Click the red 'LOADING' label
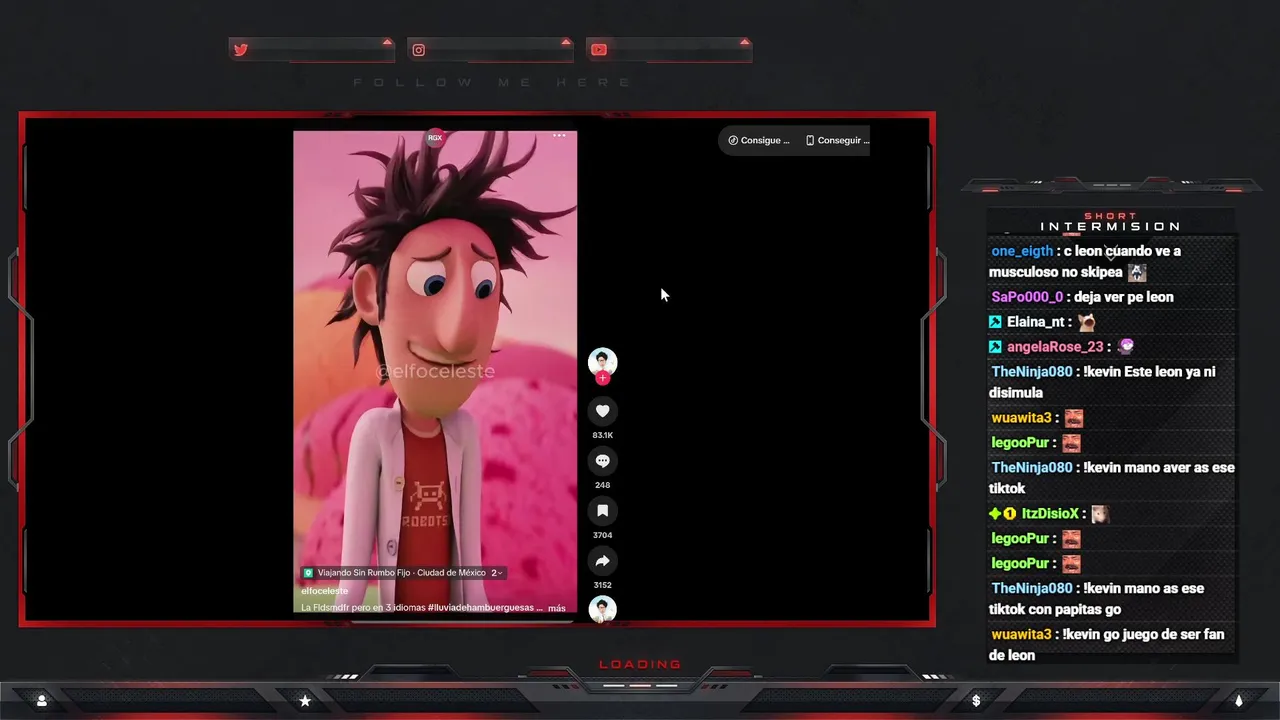The image size is (1280, 720). (640, 664)
